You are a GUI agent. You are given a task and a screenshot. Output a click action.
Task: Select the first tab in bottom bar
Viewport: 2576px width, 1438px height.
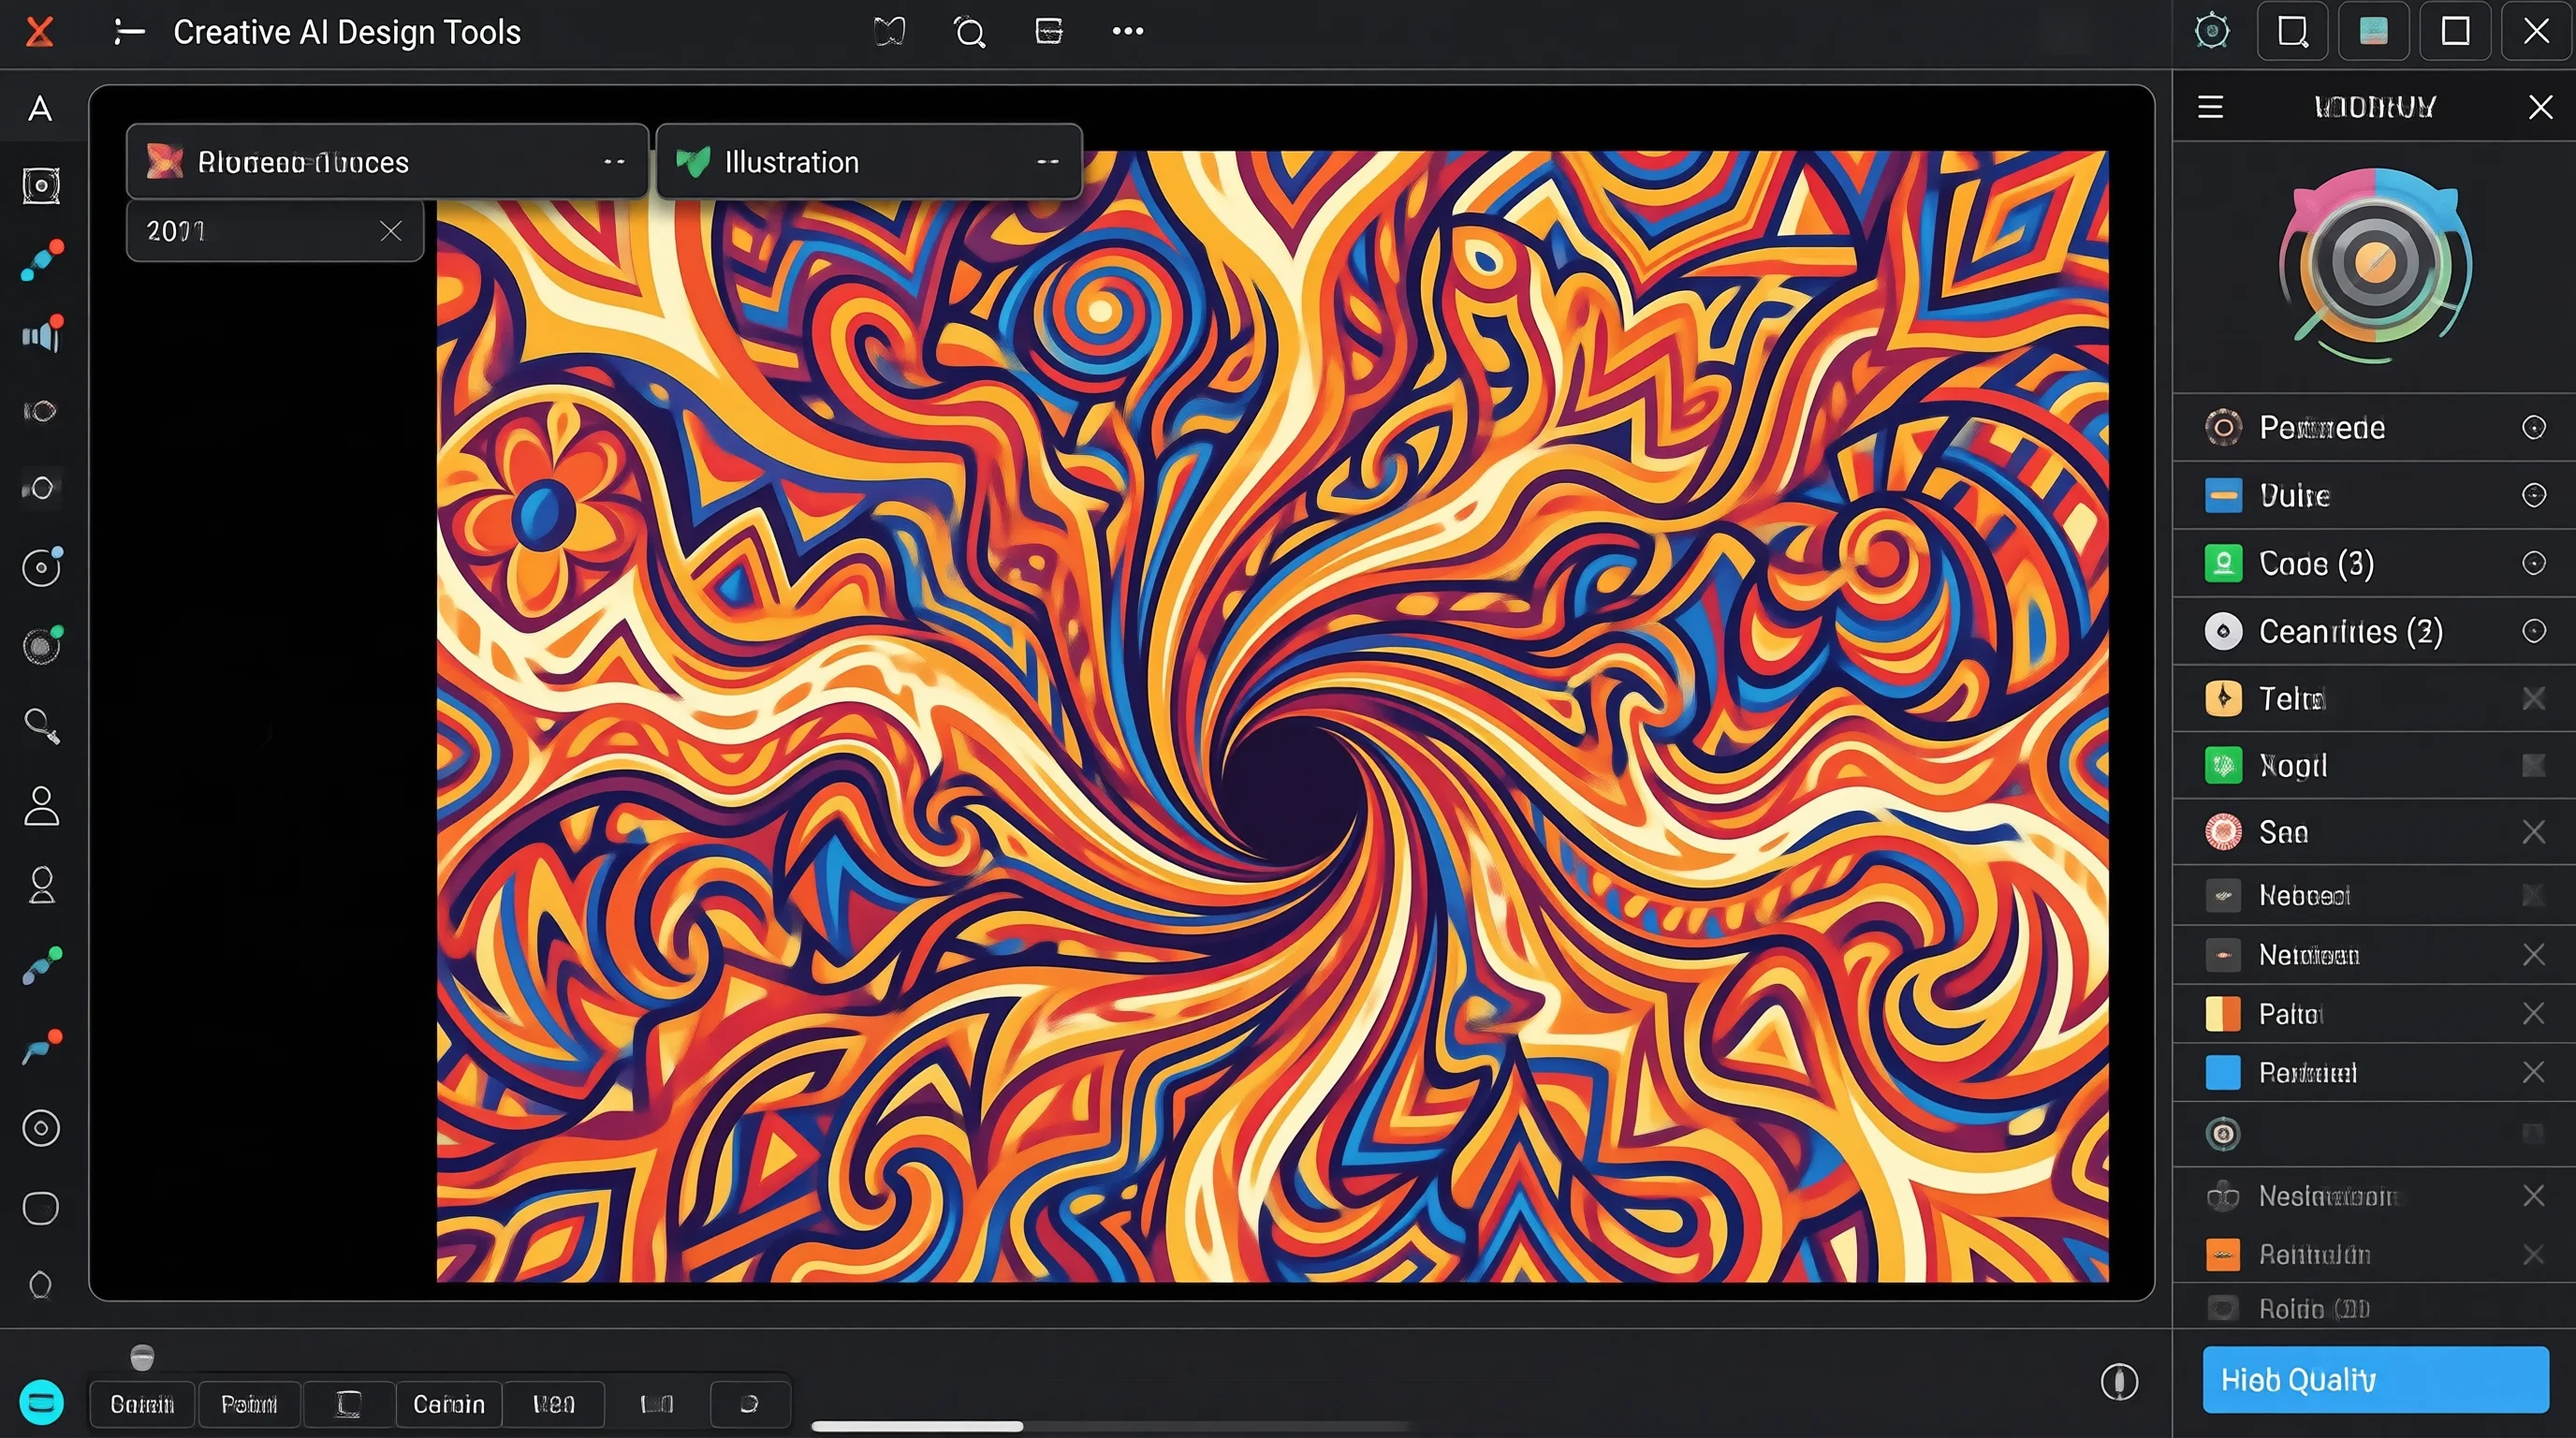[142, 1405]
